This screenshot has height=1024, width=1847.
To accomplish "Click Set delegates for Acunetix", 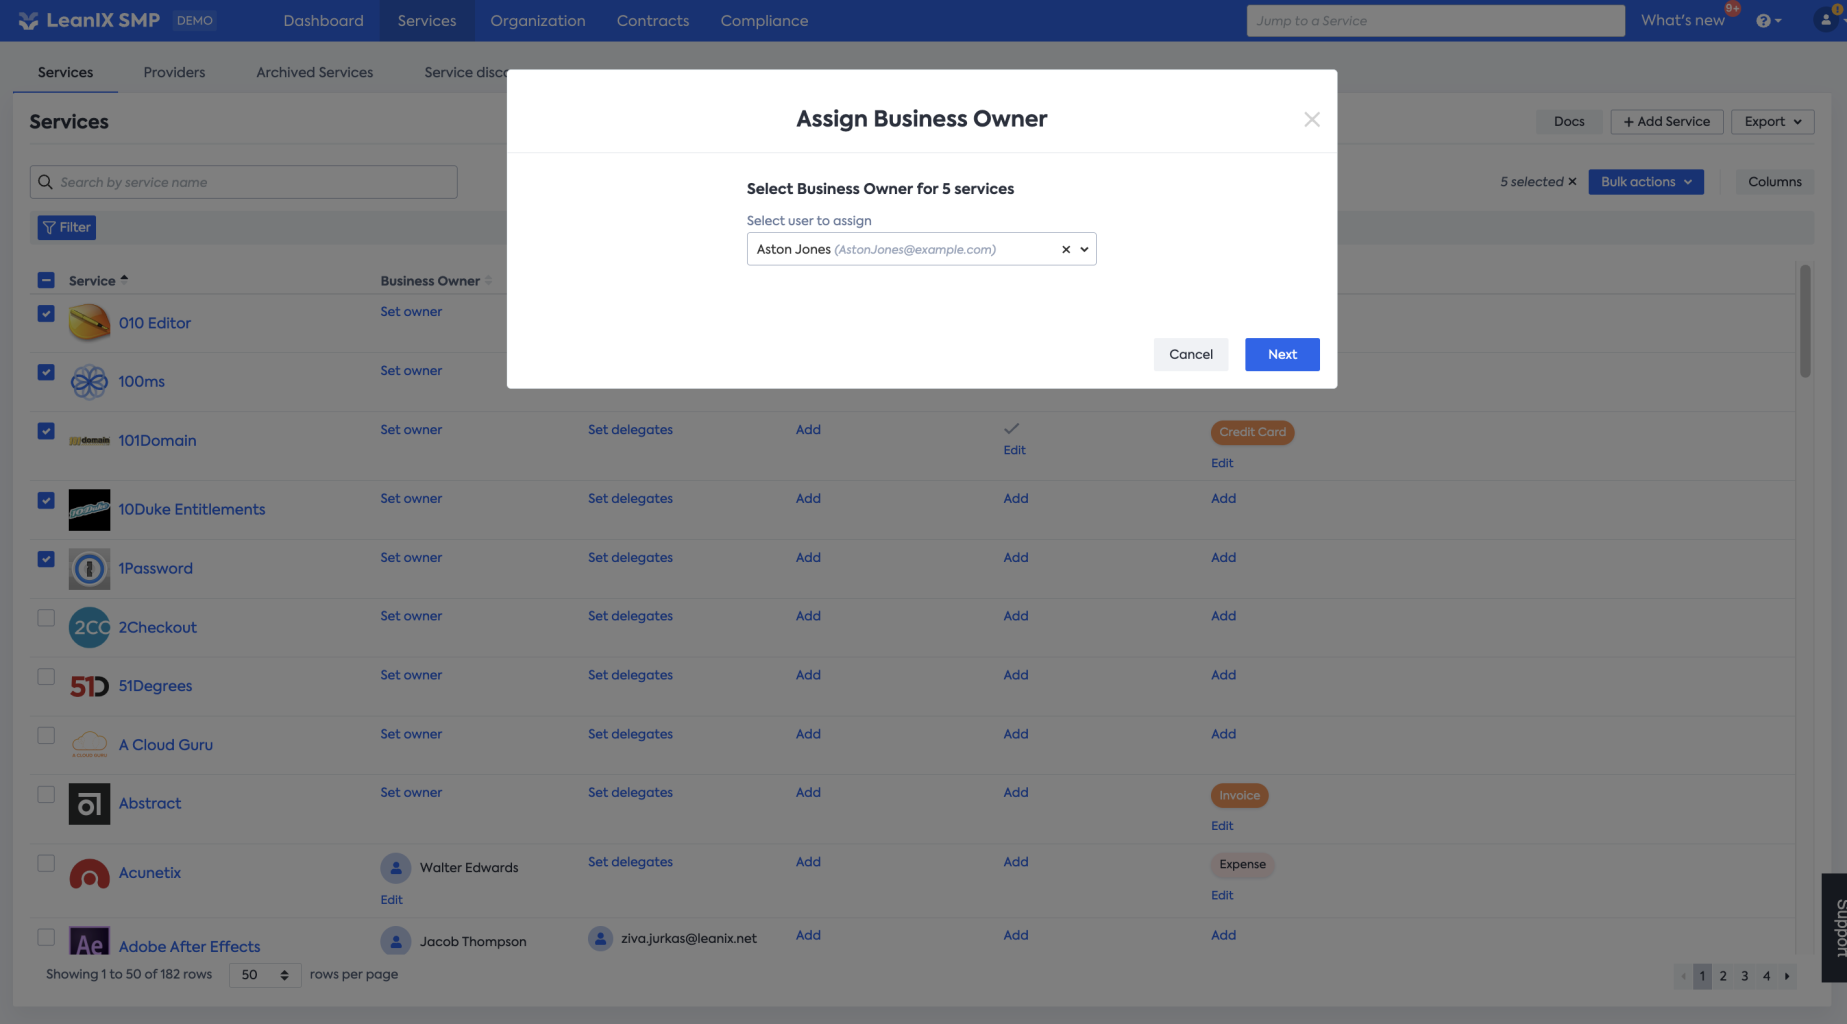I will tap(630, 862).
